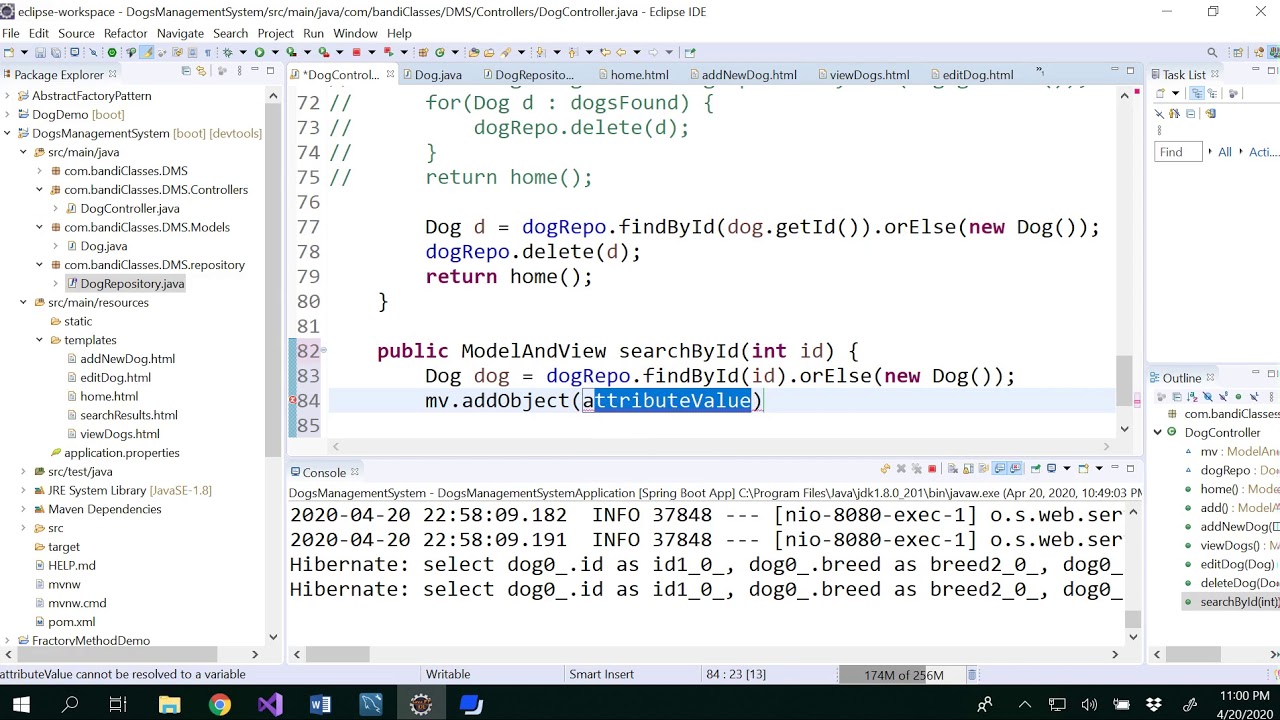Screen dimensions: 1280x720
Task: Click the Windows Start button
Action: pos(21,705)
